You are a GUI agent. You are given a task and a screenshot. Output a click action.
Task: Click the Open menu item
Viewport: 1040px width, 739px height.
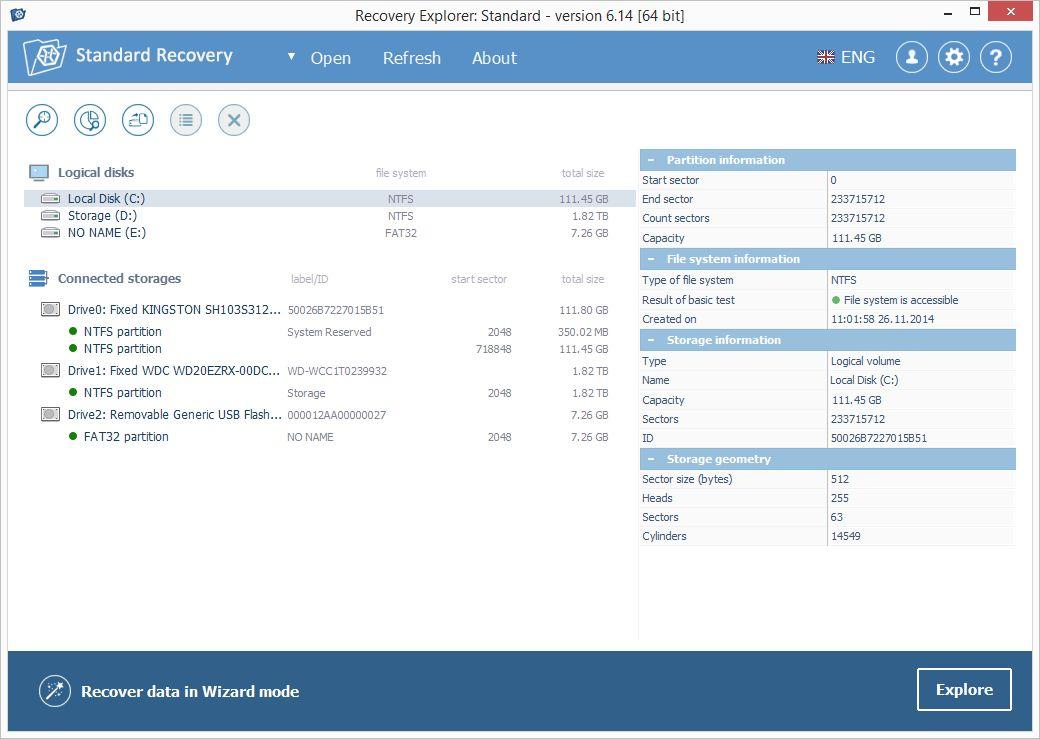(330, 58)
